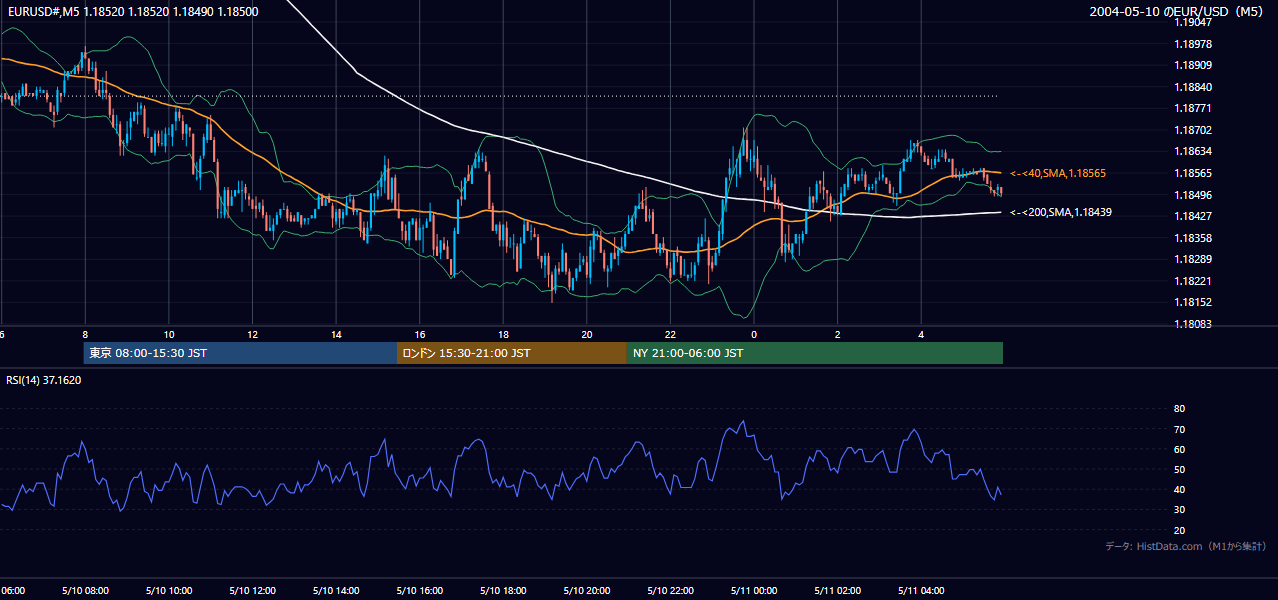Click the 5/10 12:00 date label
The height and width of the screenshot is (600, 1278).
(253, 590)
